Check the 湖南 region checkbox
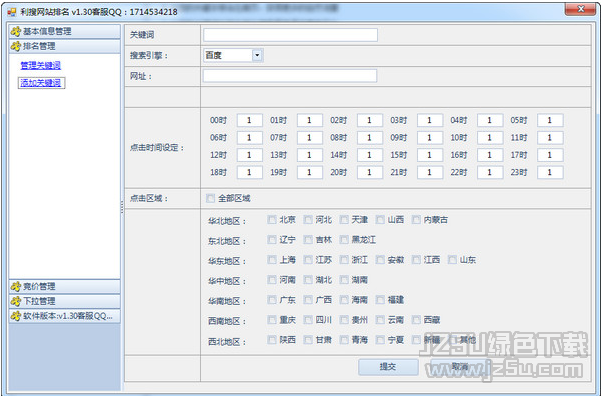The width and height of the screenshot is (601, 396). [x=344, y=280]
